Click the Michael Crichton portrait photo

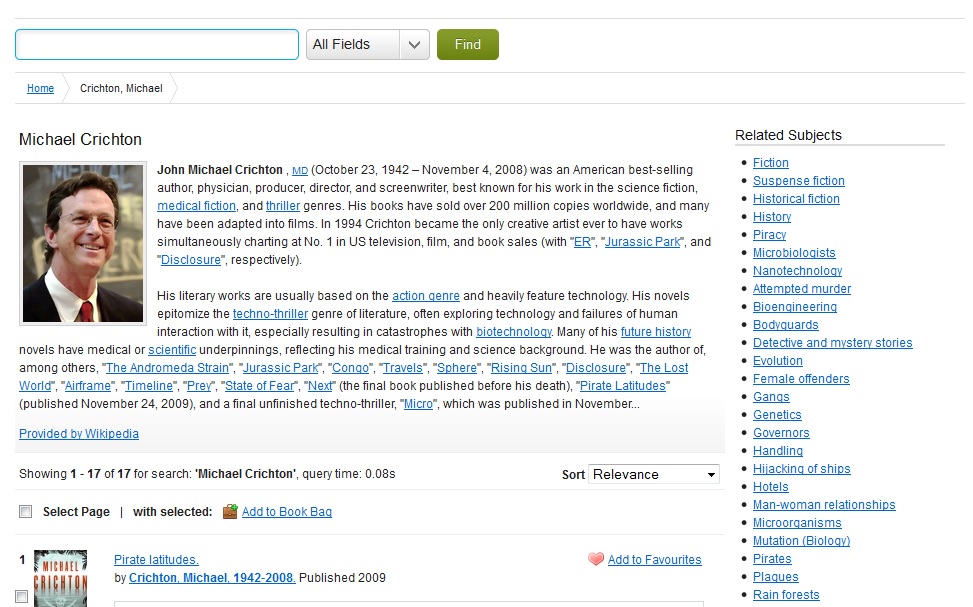83,243
